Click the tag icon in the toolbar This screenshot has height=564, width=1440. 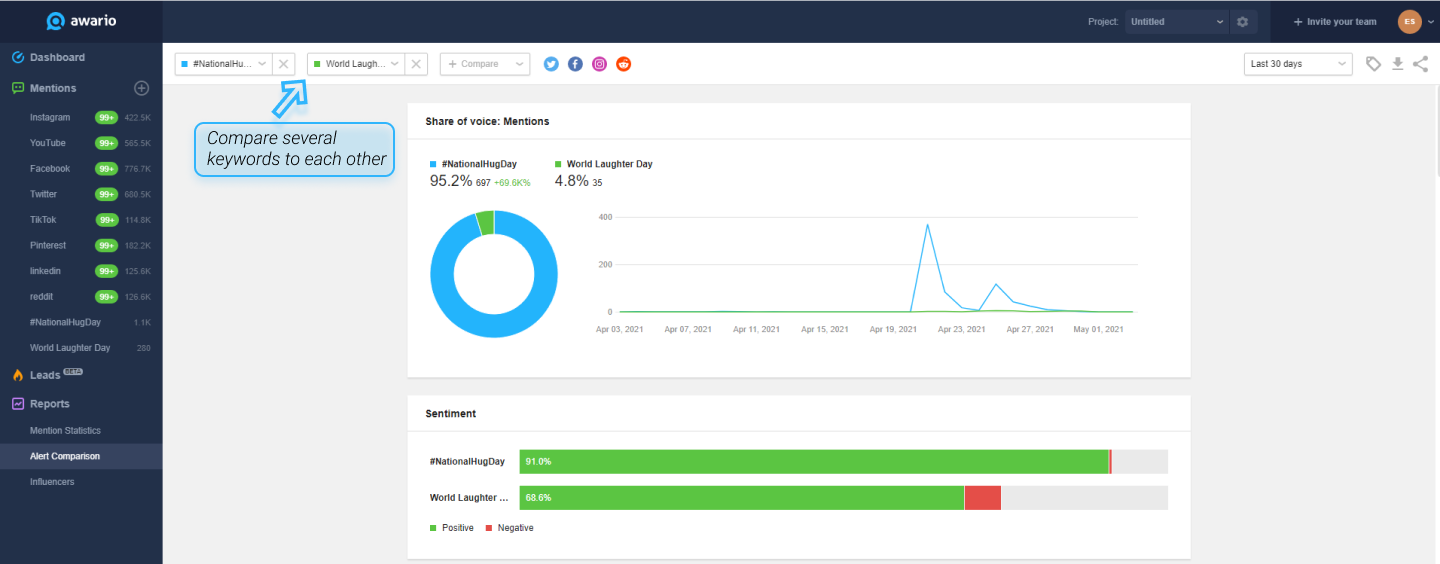1374,64
